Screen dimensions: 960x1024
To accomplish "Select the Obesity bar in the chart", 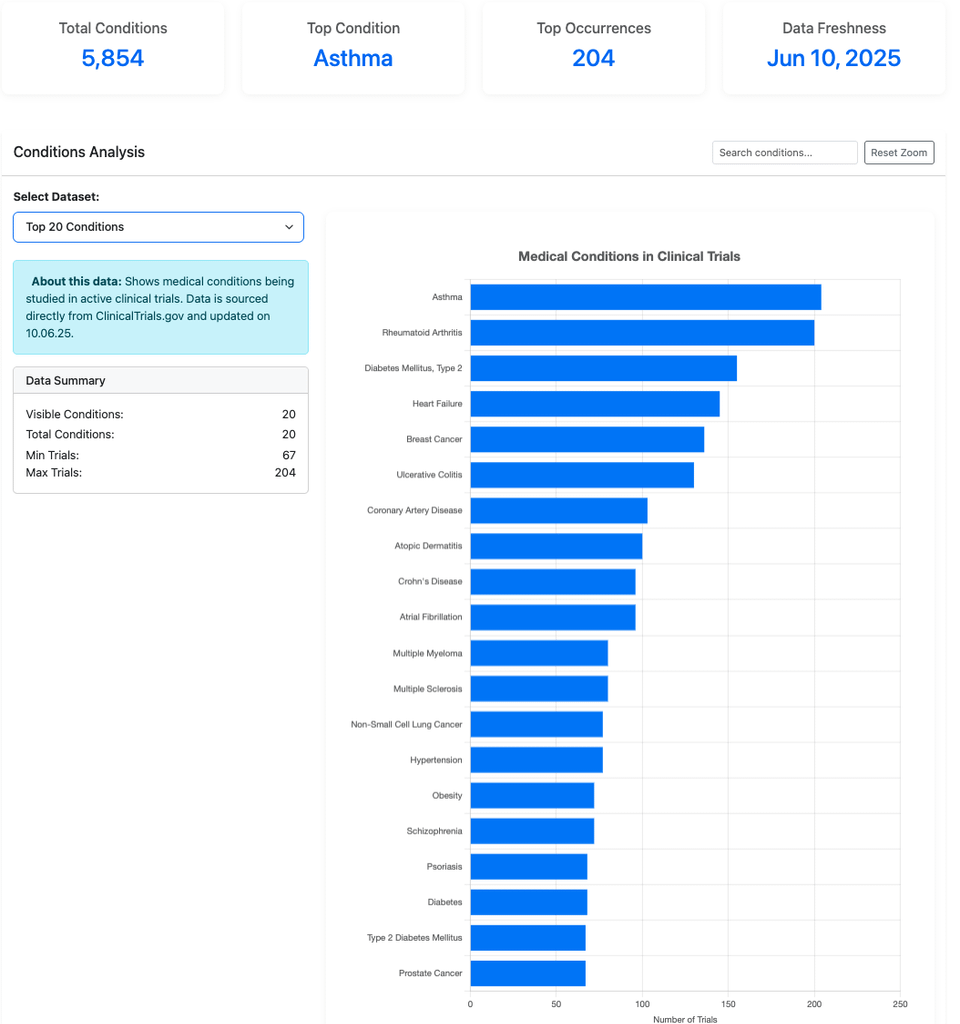I will (x=530, y=795).
